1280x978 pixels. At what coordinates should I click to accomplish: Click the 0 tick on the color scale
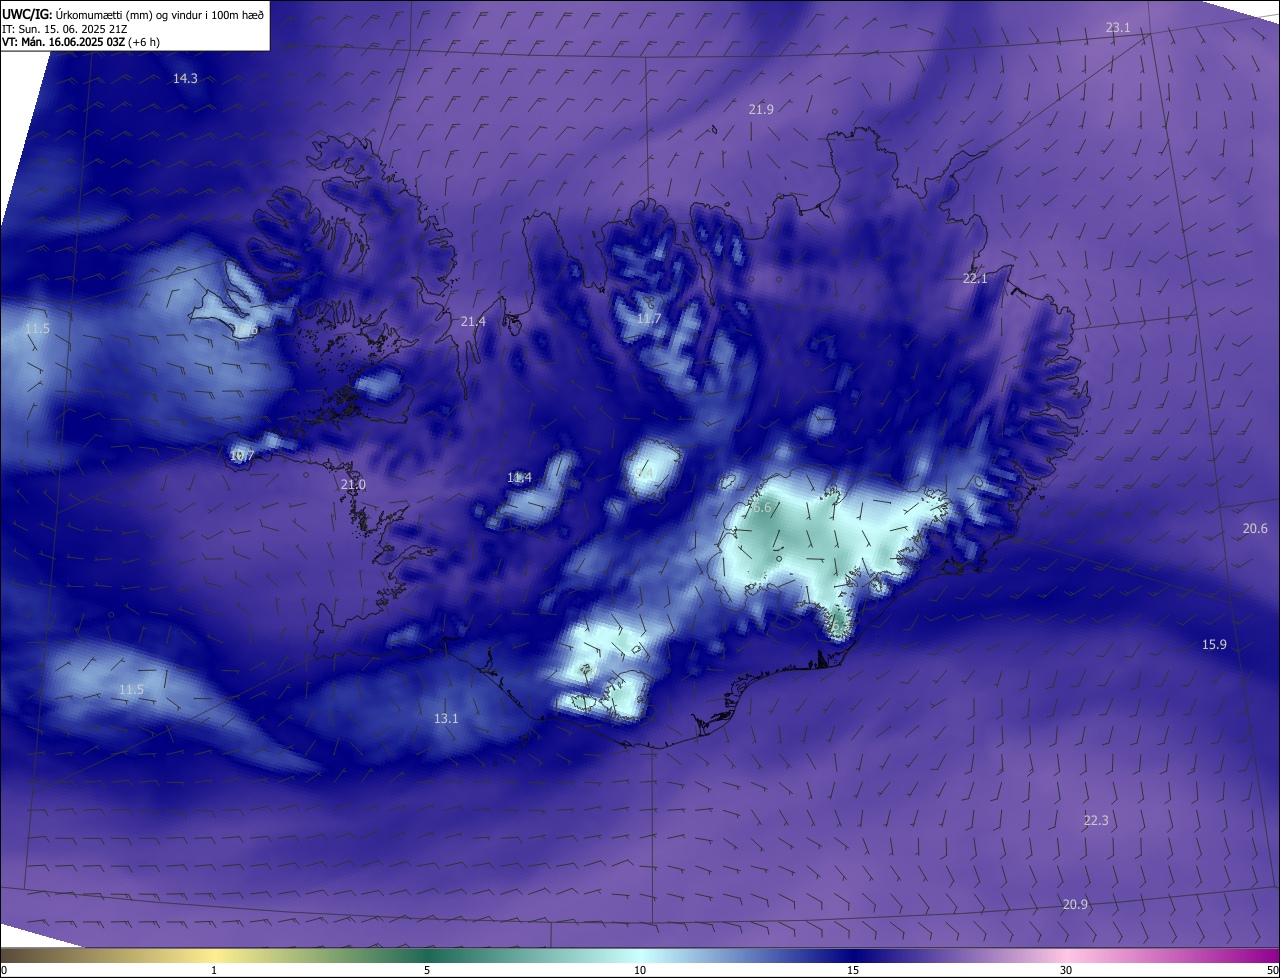point(3,970)
